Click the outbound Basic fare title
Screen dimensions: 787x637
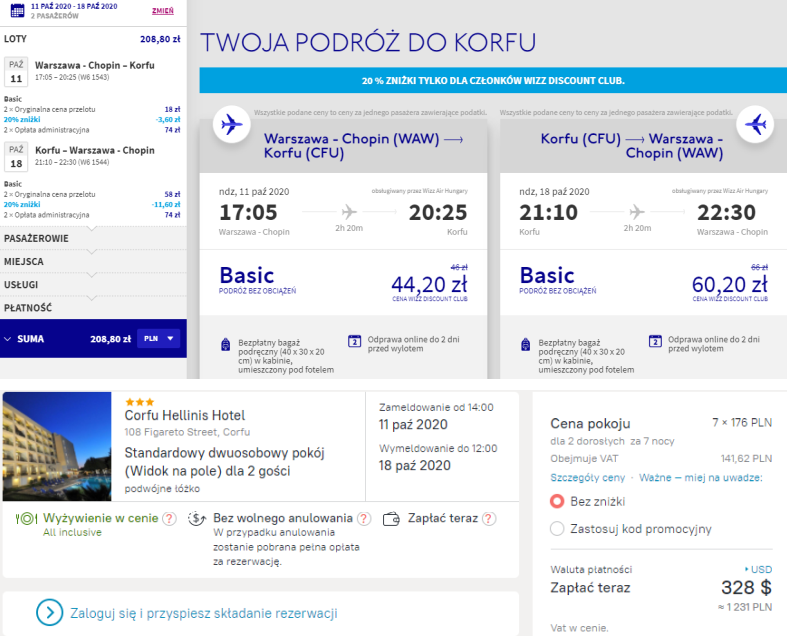(x=246, y=275)
